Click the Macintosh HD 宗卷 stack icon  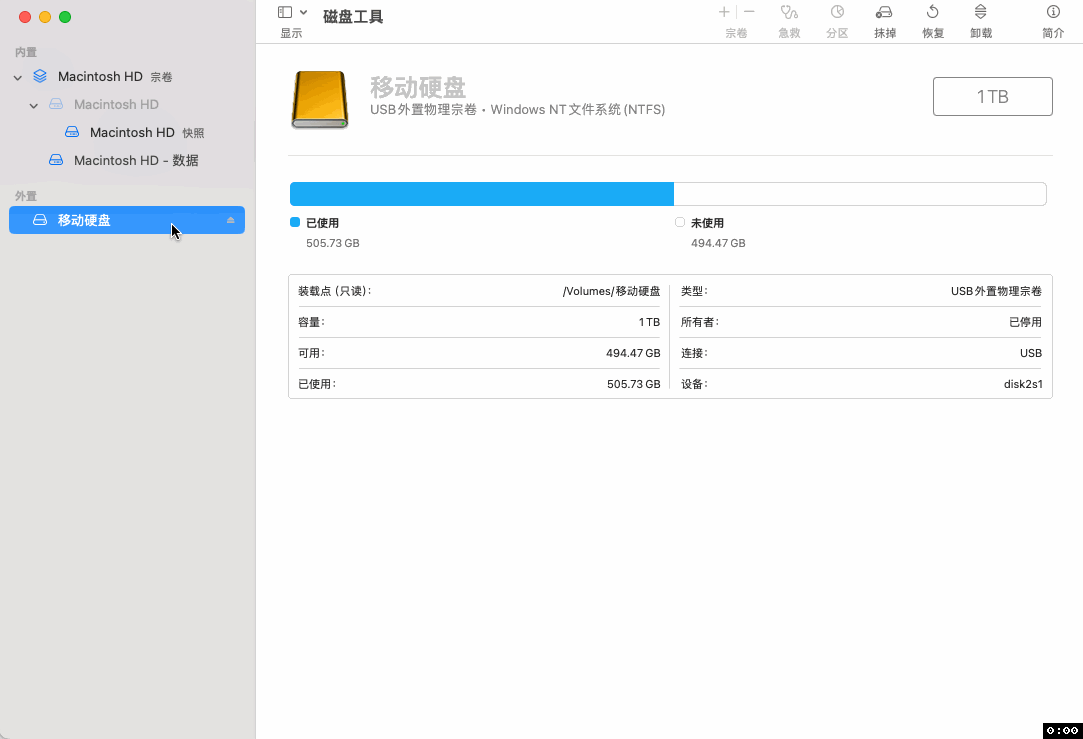point(40,76)
